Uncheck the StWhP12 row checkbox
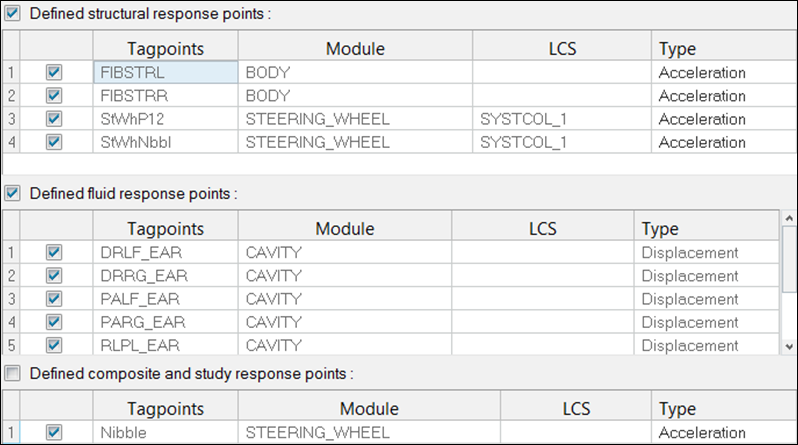The width and height of the screenshot is (798, 445). pos(55,119)
